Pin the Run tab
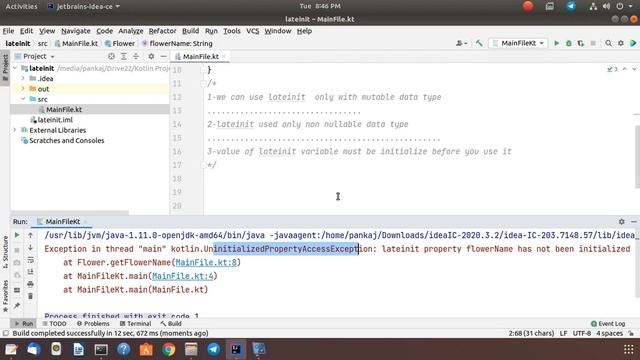The height and width of the screenshot is (360, 640). 17,306
